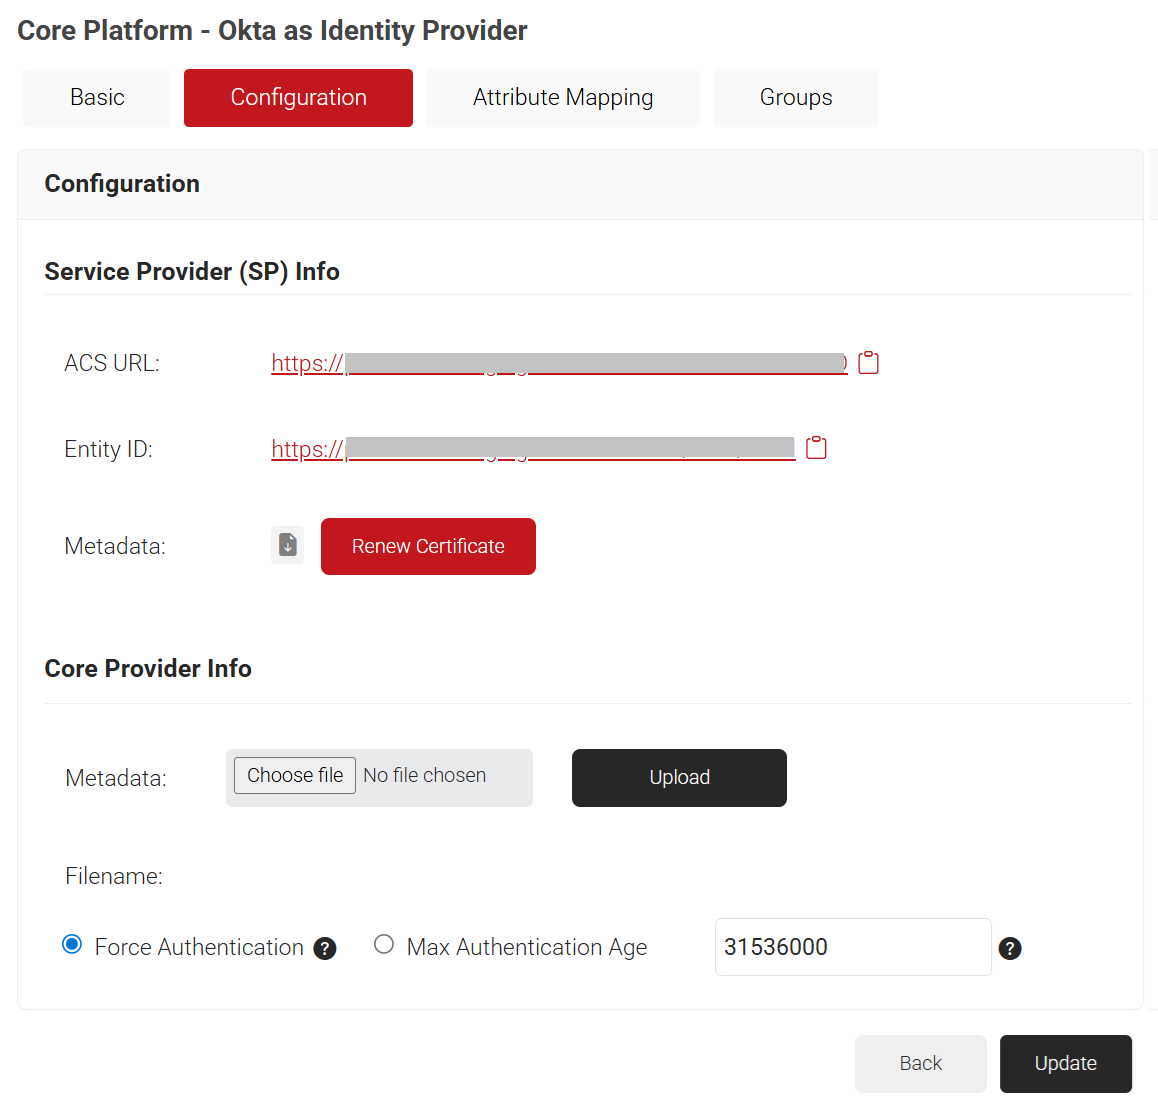Copy the ACS URL to clipboard
The height and width of the screenshot is (1109, 1158).
pyautogui.click(x=868, y=363)
